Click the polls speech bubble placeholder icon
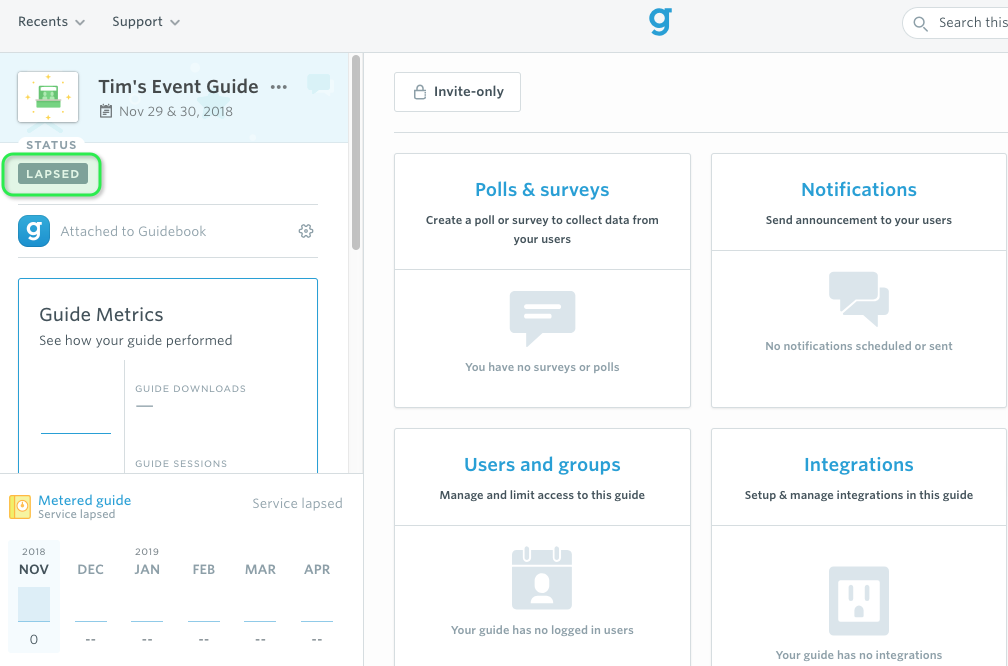Screen dimensions: 1008x666 point(542,318)
